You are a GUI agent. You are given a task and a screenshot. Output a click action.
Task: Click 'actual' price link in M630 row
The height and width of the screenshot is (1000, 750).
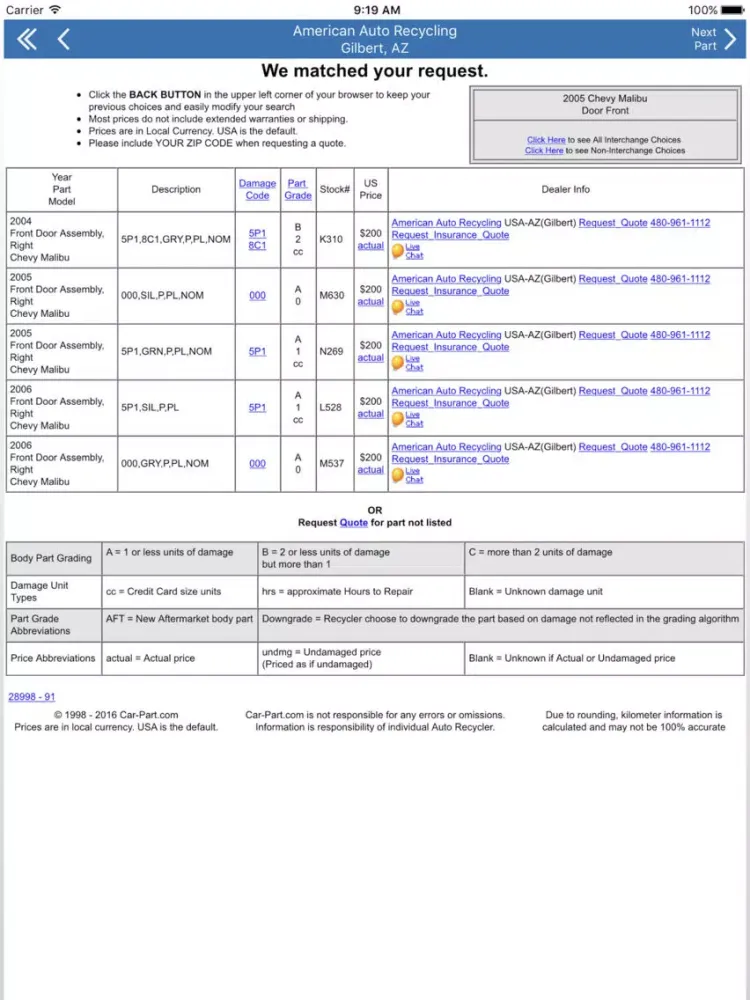[371, 302]
